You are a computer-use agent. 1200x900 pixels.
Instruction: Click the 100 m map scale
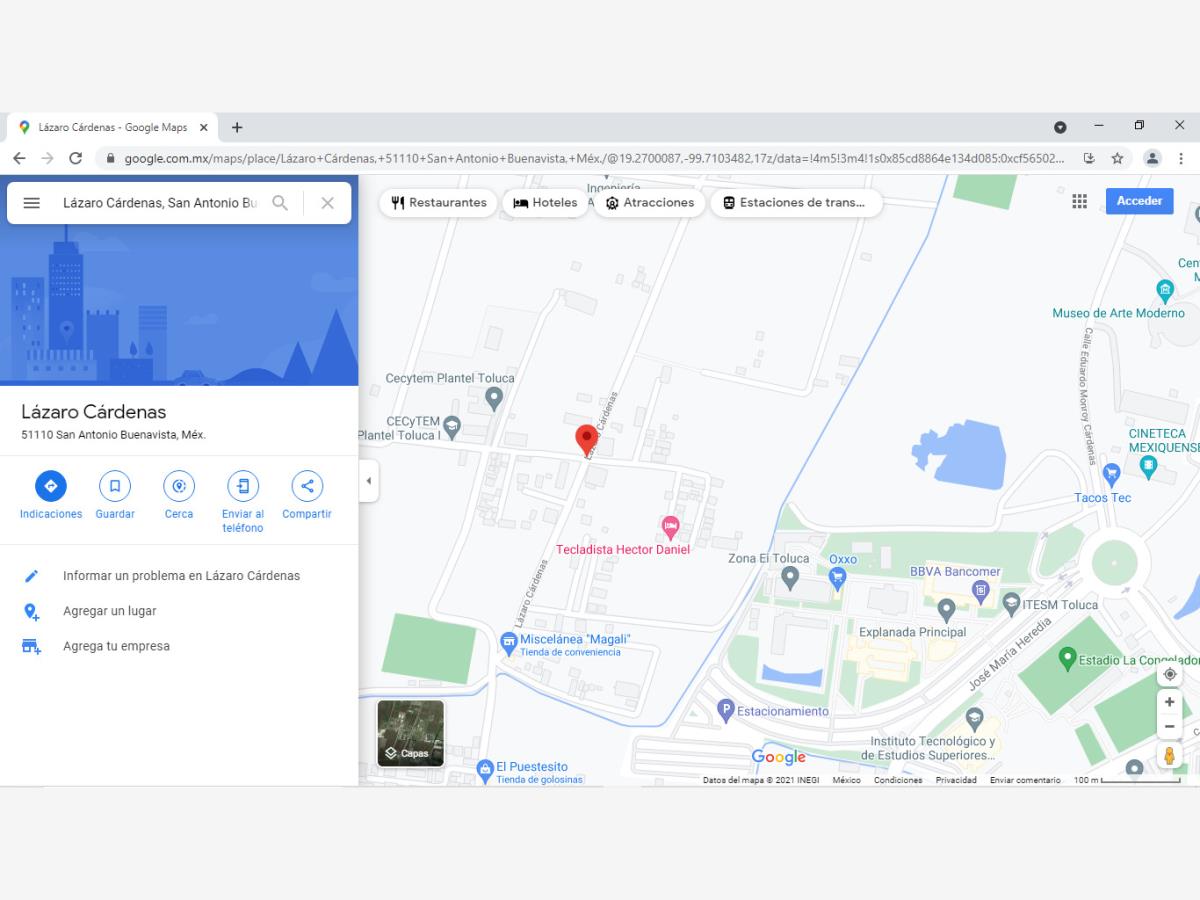click(x=1127, y=780)
